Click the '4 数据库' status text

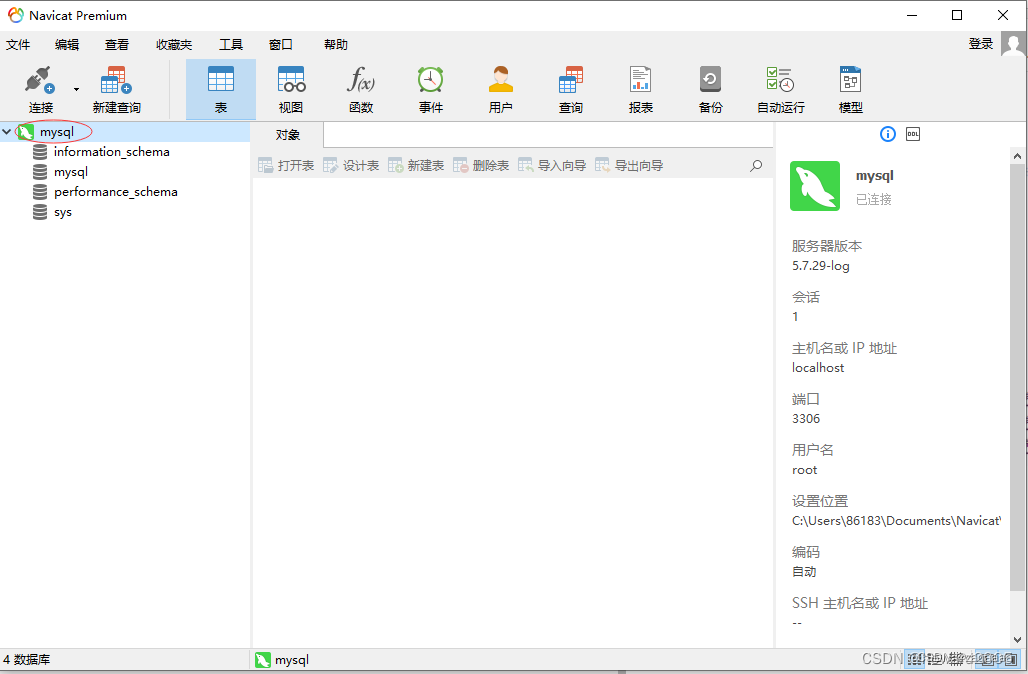27,660
